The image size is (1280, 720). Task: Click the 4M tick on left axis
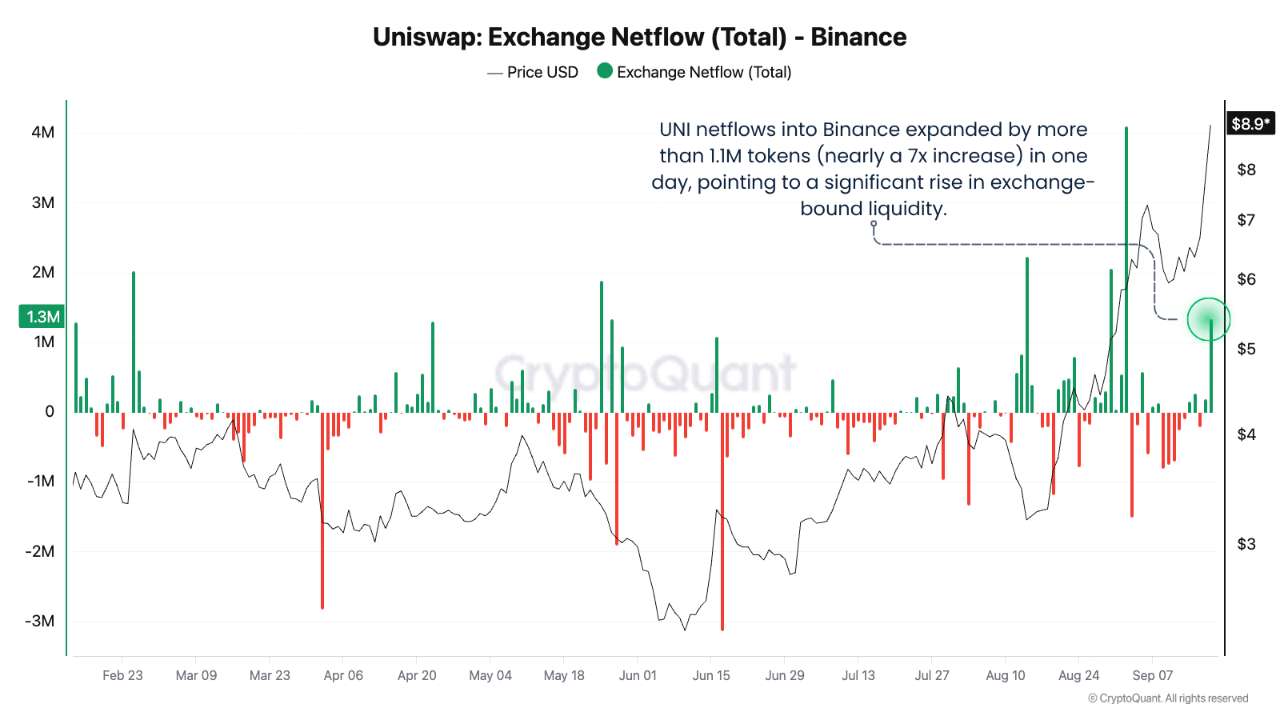click(42, 133)
